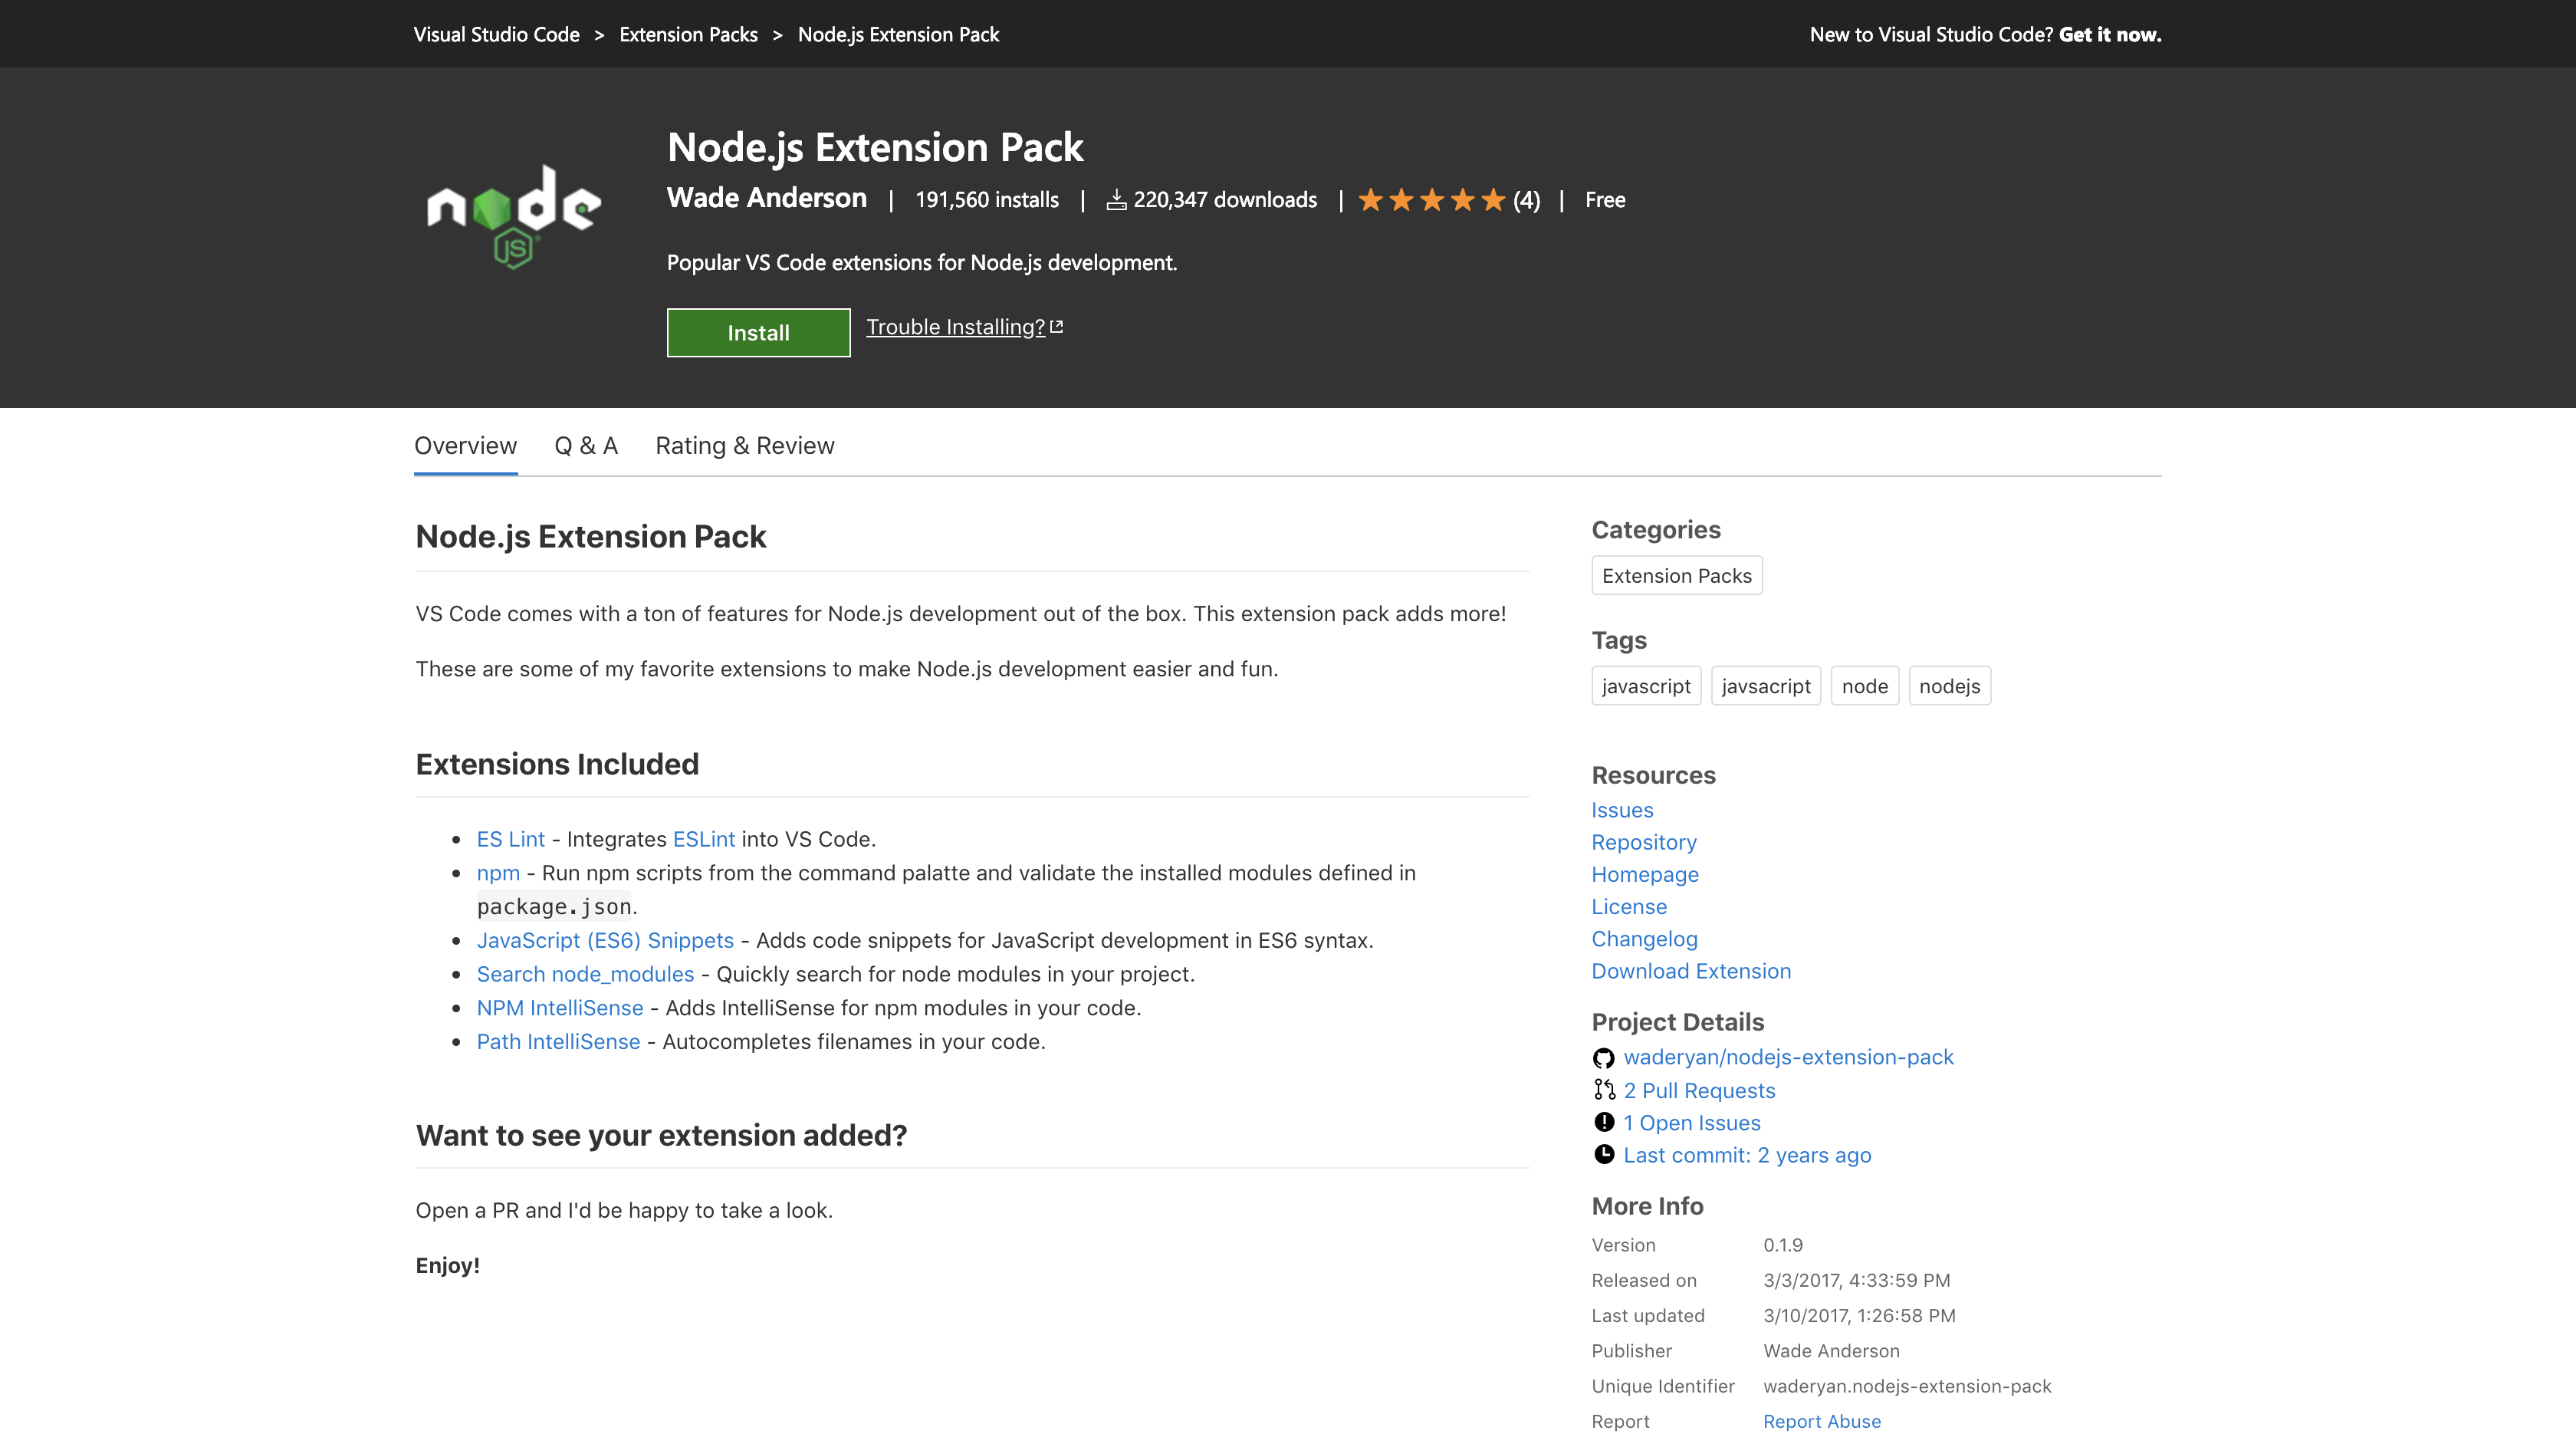Open Homepage resource link
The image size is (2576, 1434).
click(x=1645, y=874)
